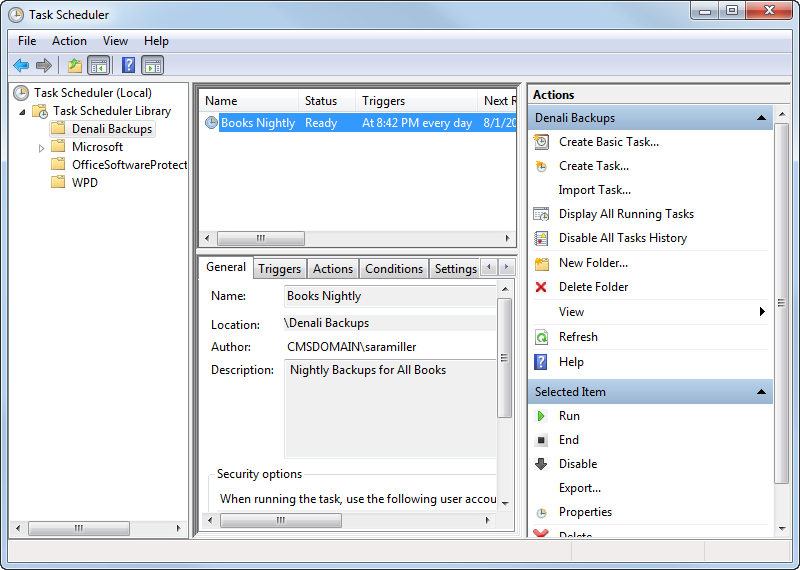800x570 pixels.
Task: Click the Description box text area
Action: click(x=390, y=409)
